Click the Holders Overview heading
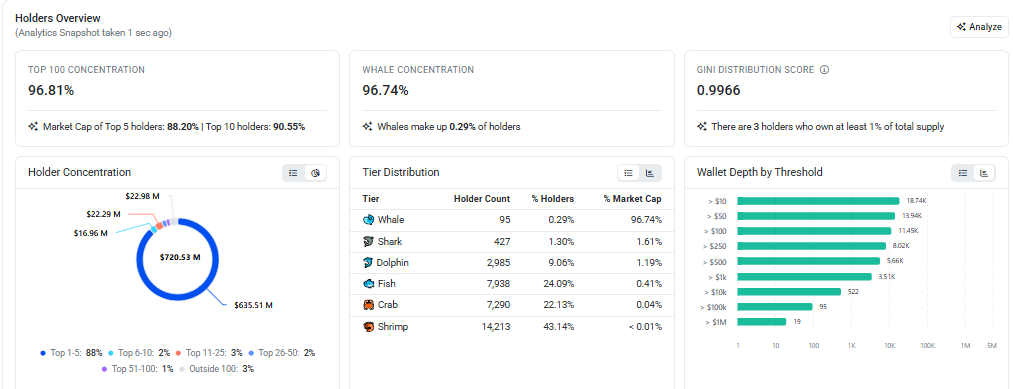The width and height of the screenshot is (1013, 389). point(58,18)
